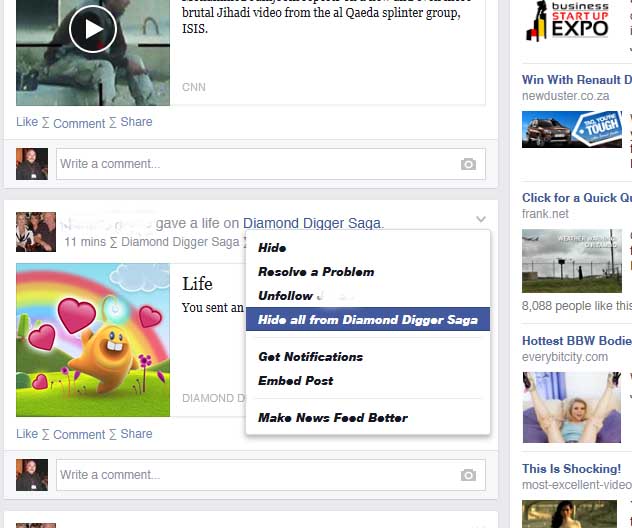632x528 pixels.
Task: Click your profile picture beside Diamond Digger comment box
Action: point(32,475)
